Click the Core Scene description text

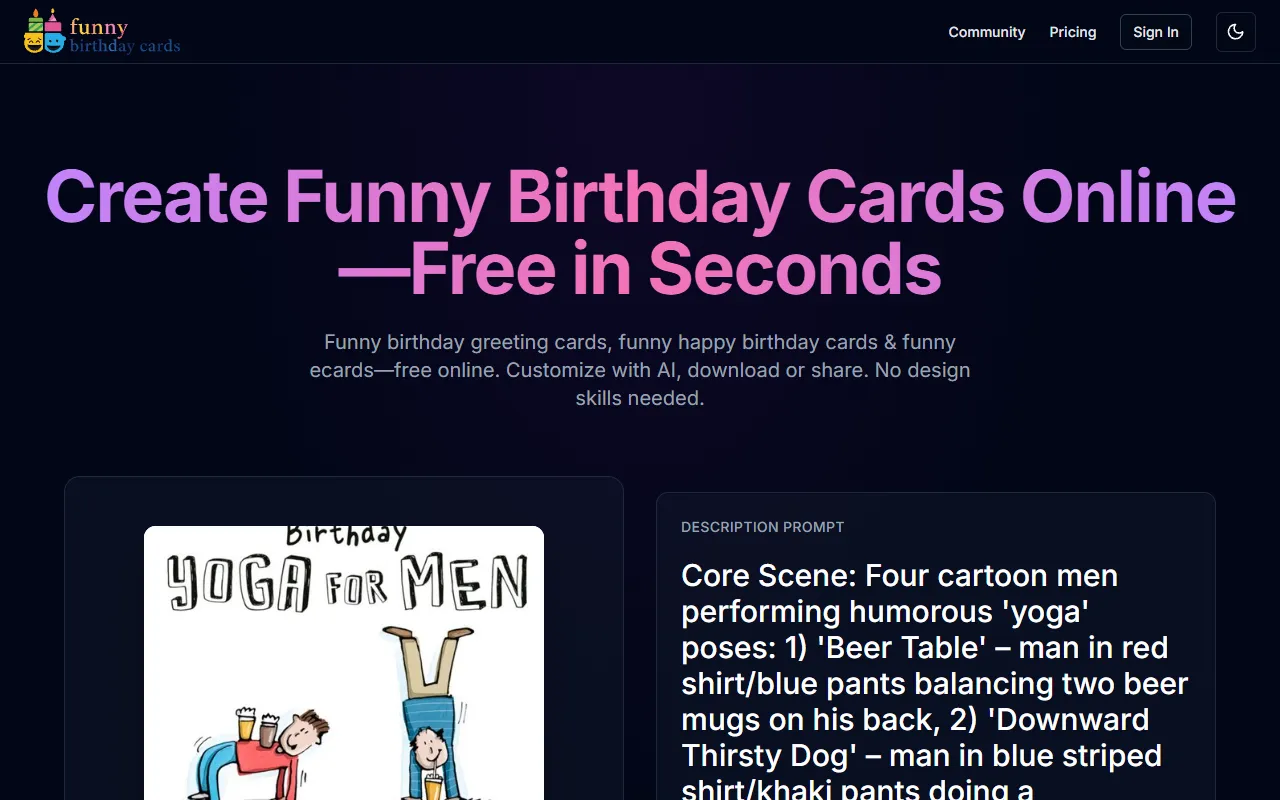935,680
